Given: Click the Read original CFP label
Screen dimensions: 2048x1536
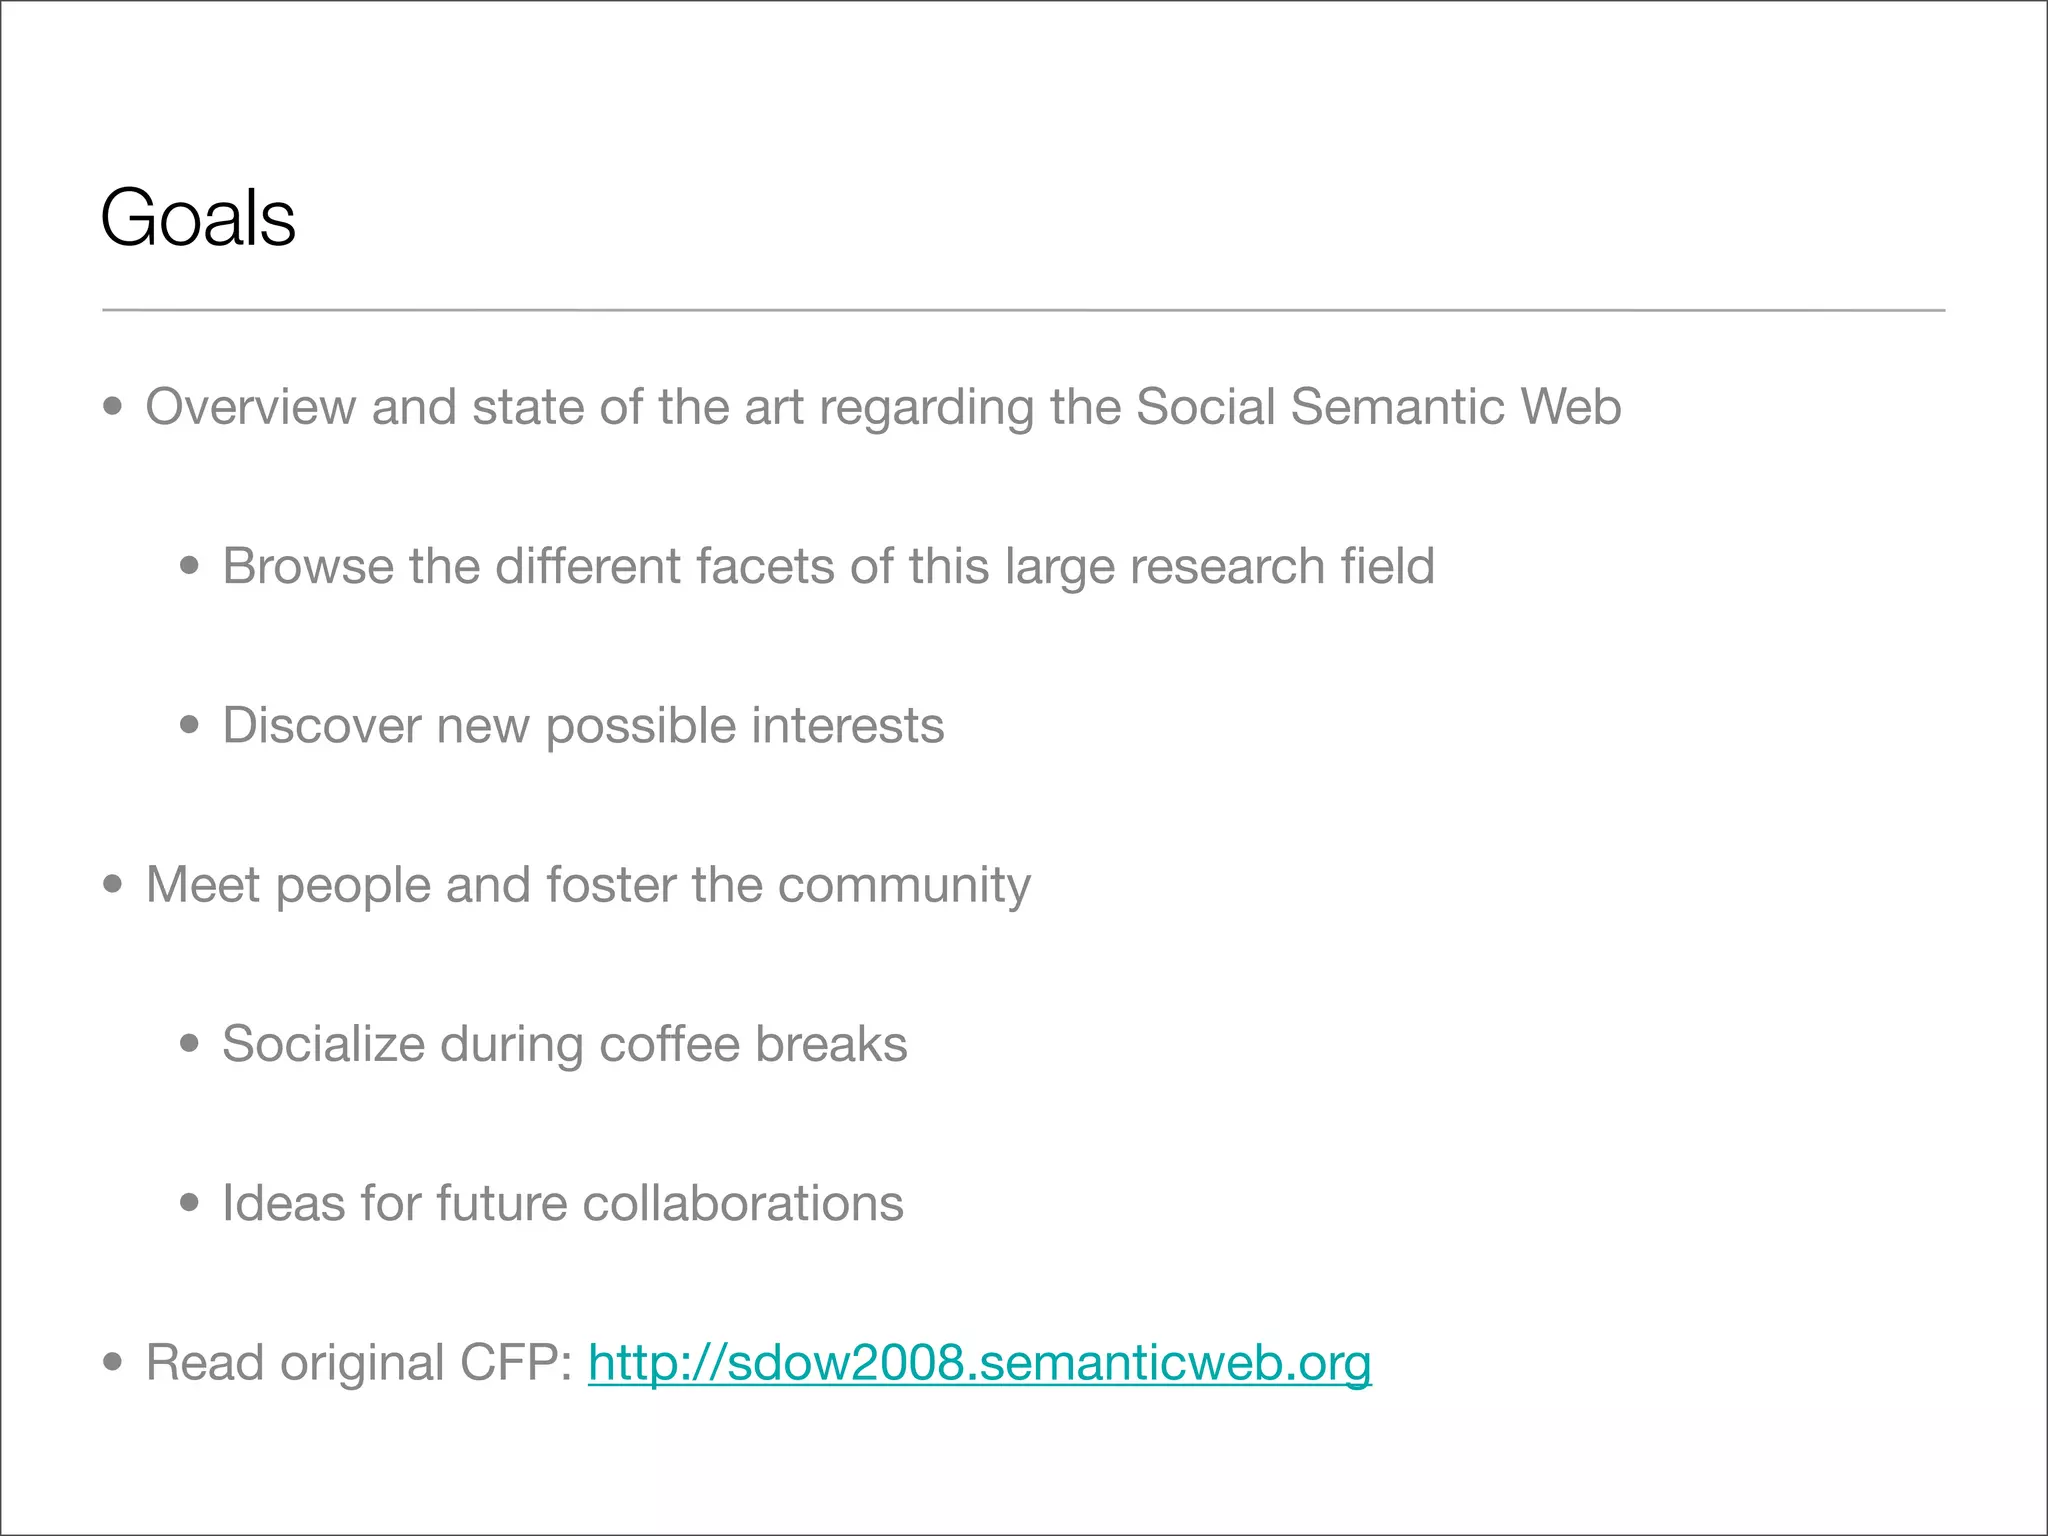Looking at the screenshot, I should 359,1363.
